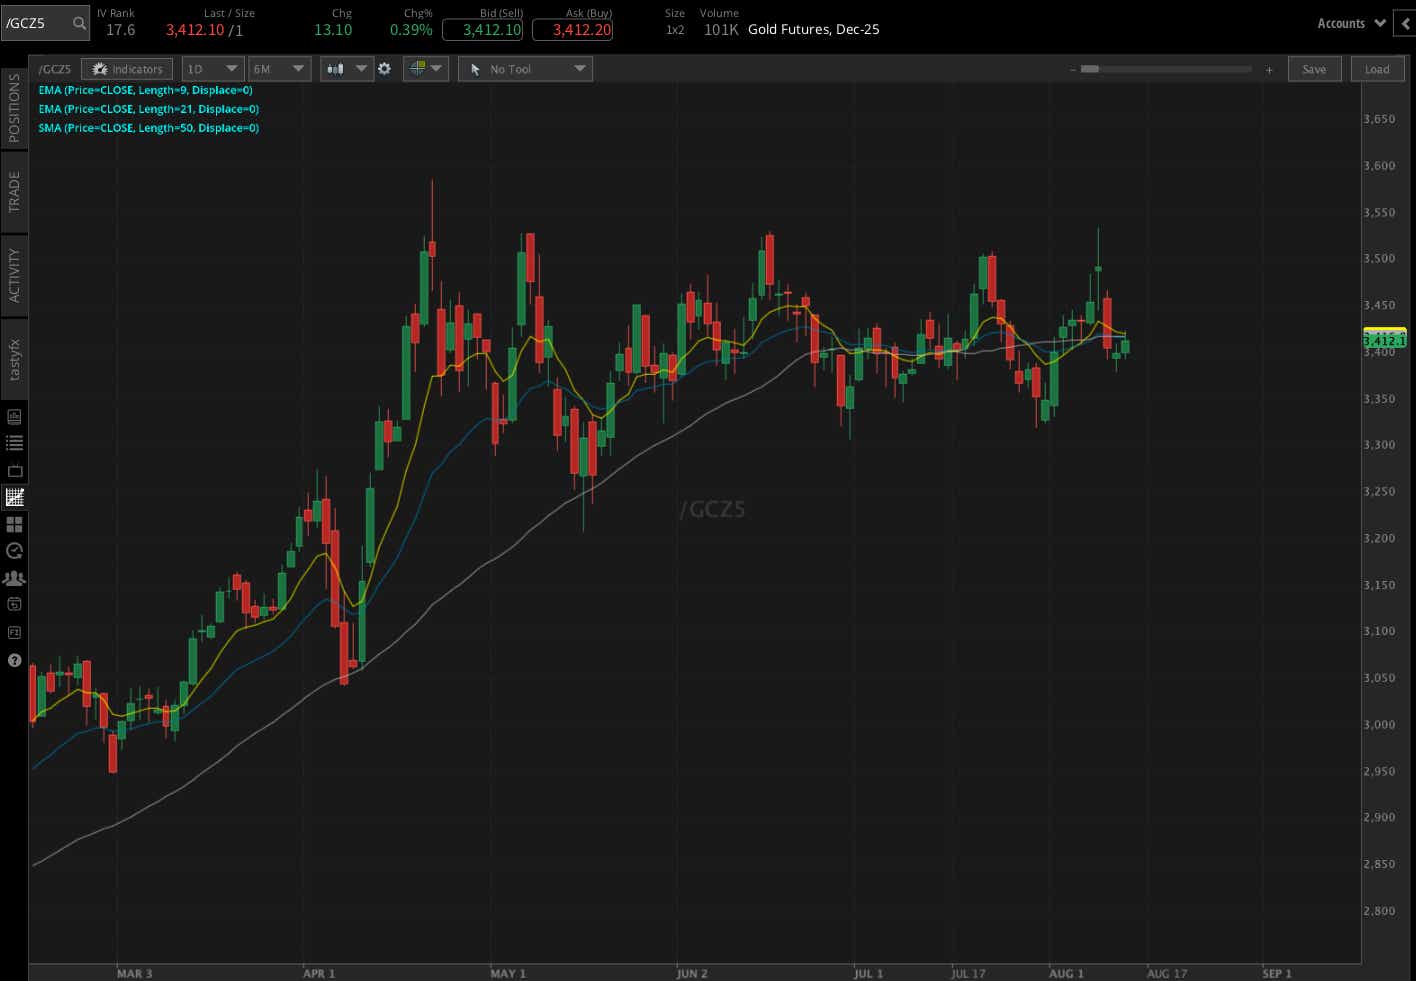Screen dimensions: 1416x981
Task: Click the JUL 1 date label
Action: tap(868, 973)
